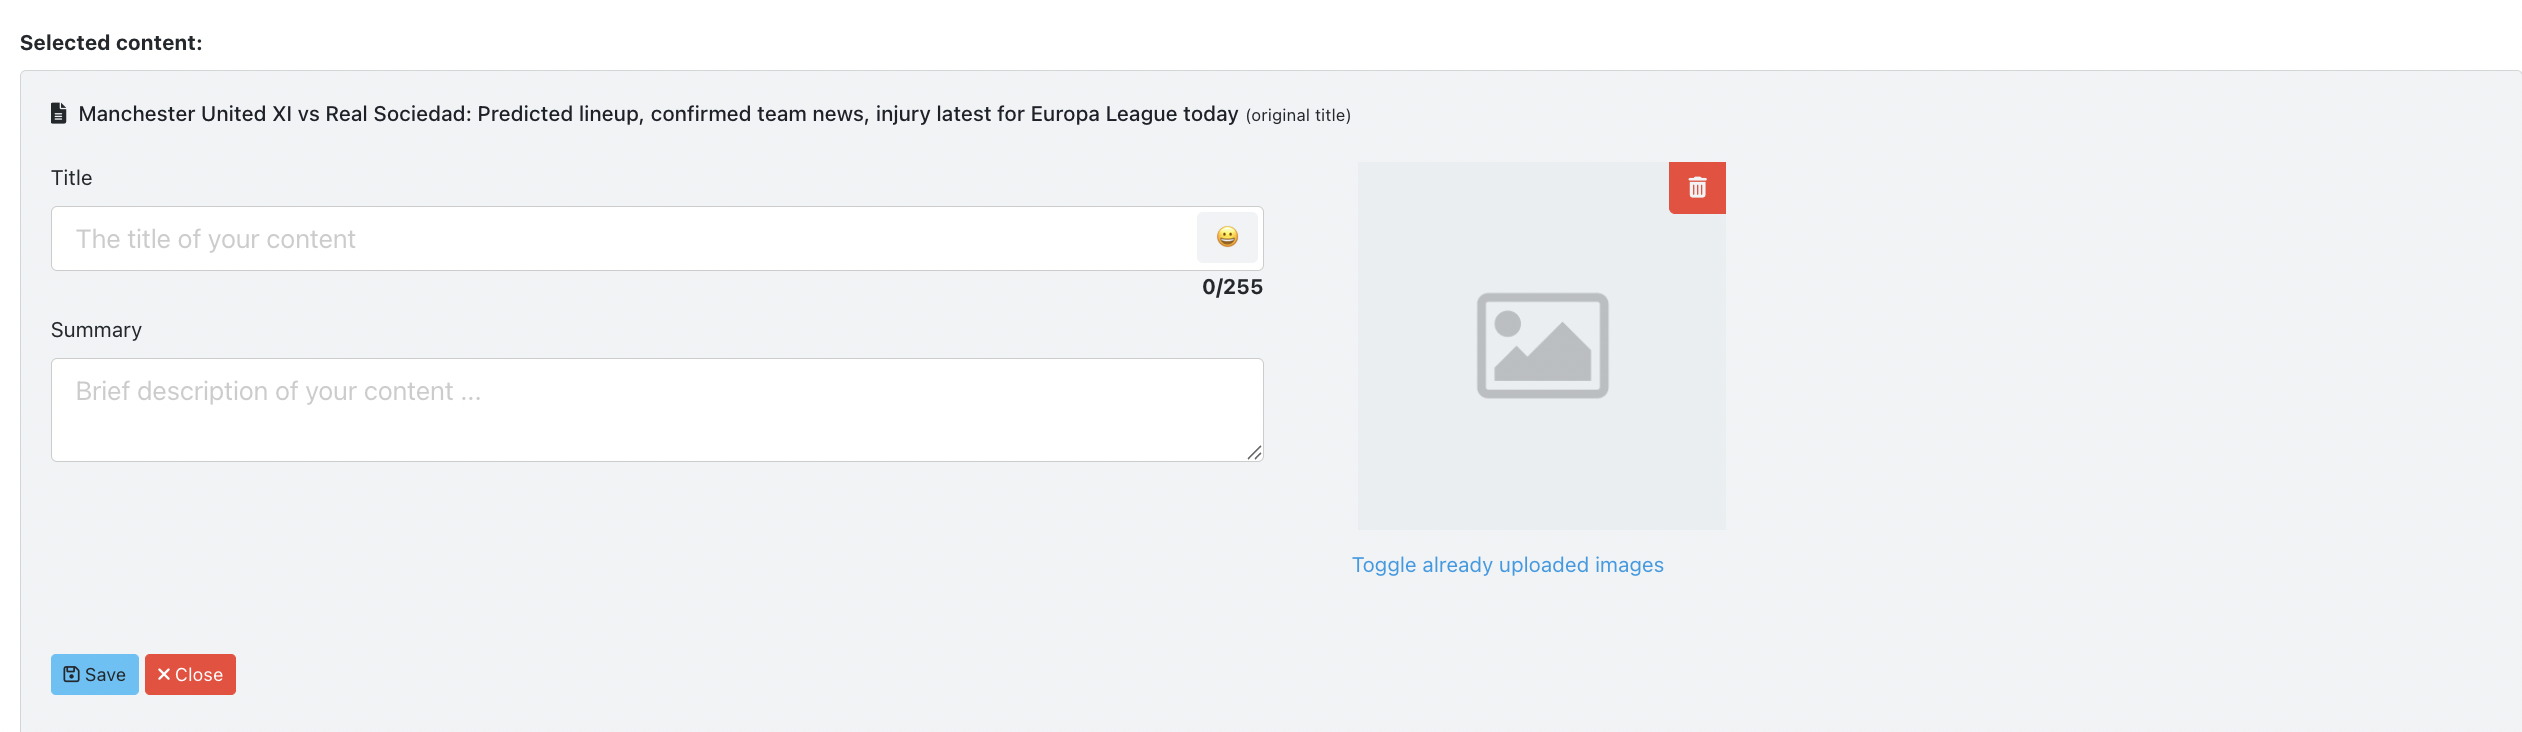Click the document icon beside the original title
Image resolution: width=2522 pixels, height=732 pixels.
click(x=59, y=113)
